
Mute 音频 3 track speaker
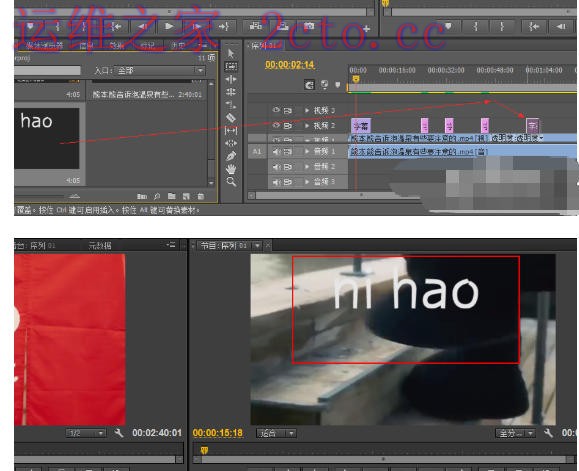coord(277,182)
